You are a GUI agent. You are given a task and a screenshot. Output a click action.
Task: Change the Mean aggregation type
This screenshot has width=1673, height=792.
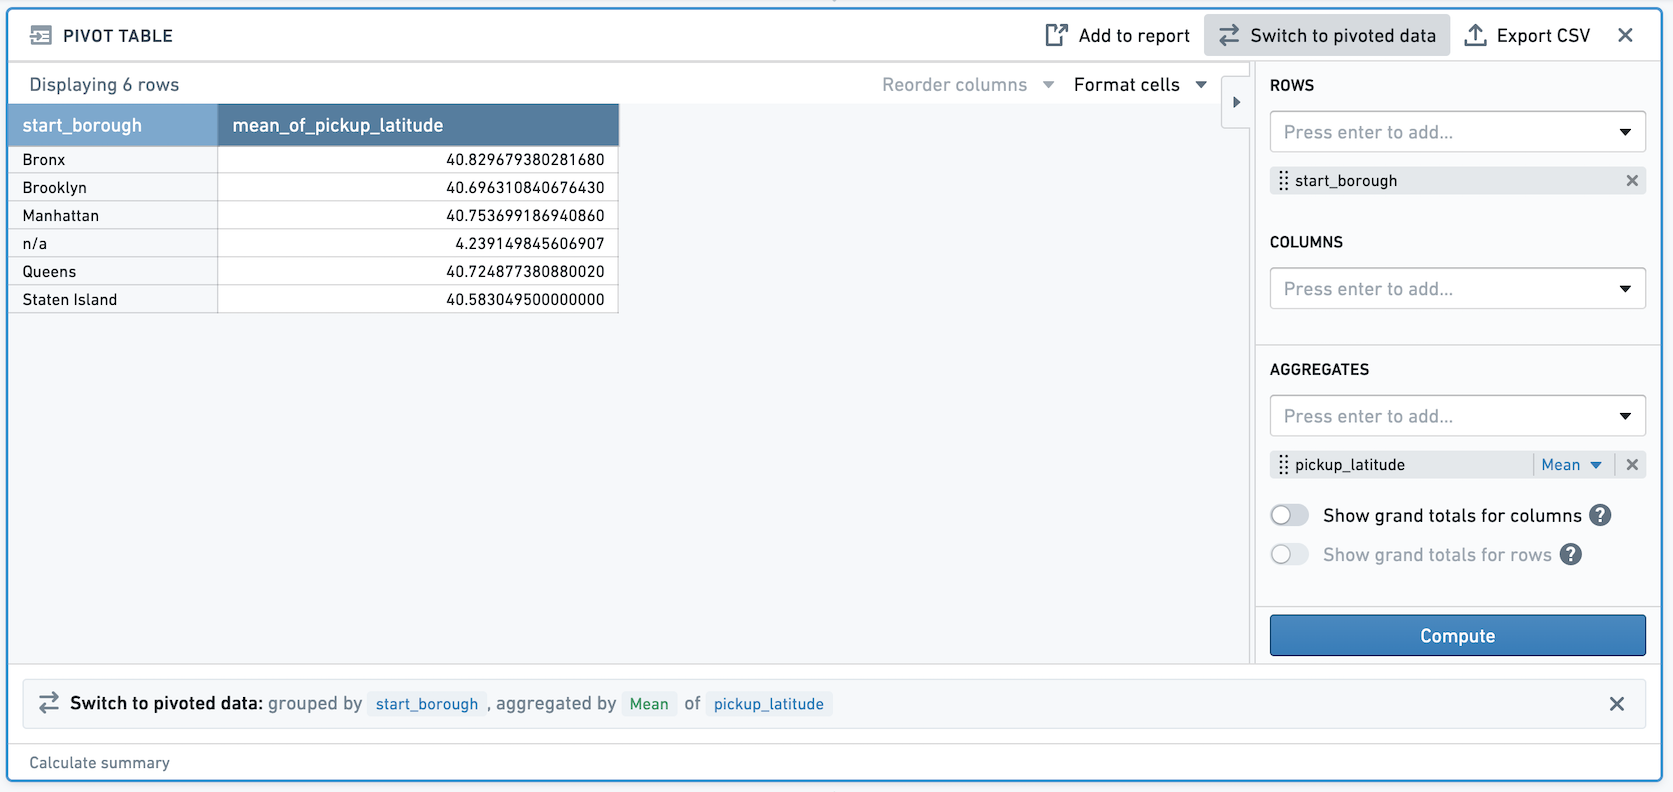(x=1572, y=465)
